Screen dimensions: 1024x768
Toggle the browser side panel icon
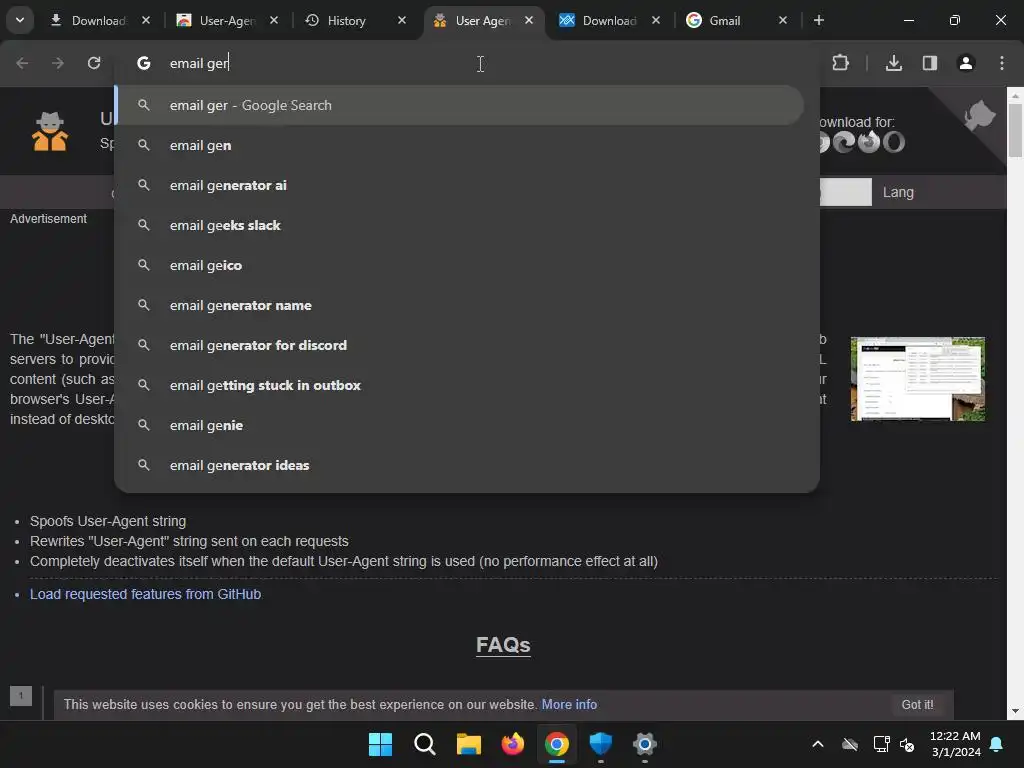point(930,63)
